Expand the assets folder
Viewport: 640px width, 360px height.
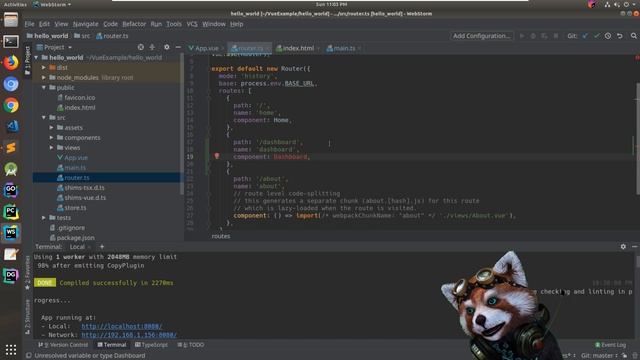pos(51,127)
